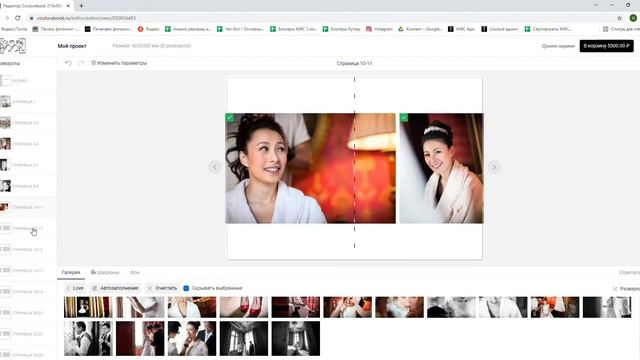Image resolution: width=640 pixels, height=360 pixels.
Task: Pick the last black-white room thumbnail
Action: click(296, 338)
